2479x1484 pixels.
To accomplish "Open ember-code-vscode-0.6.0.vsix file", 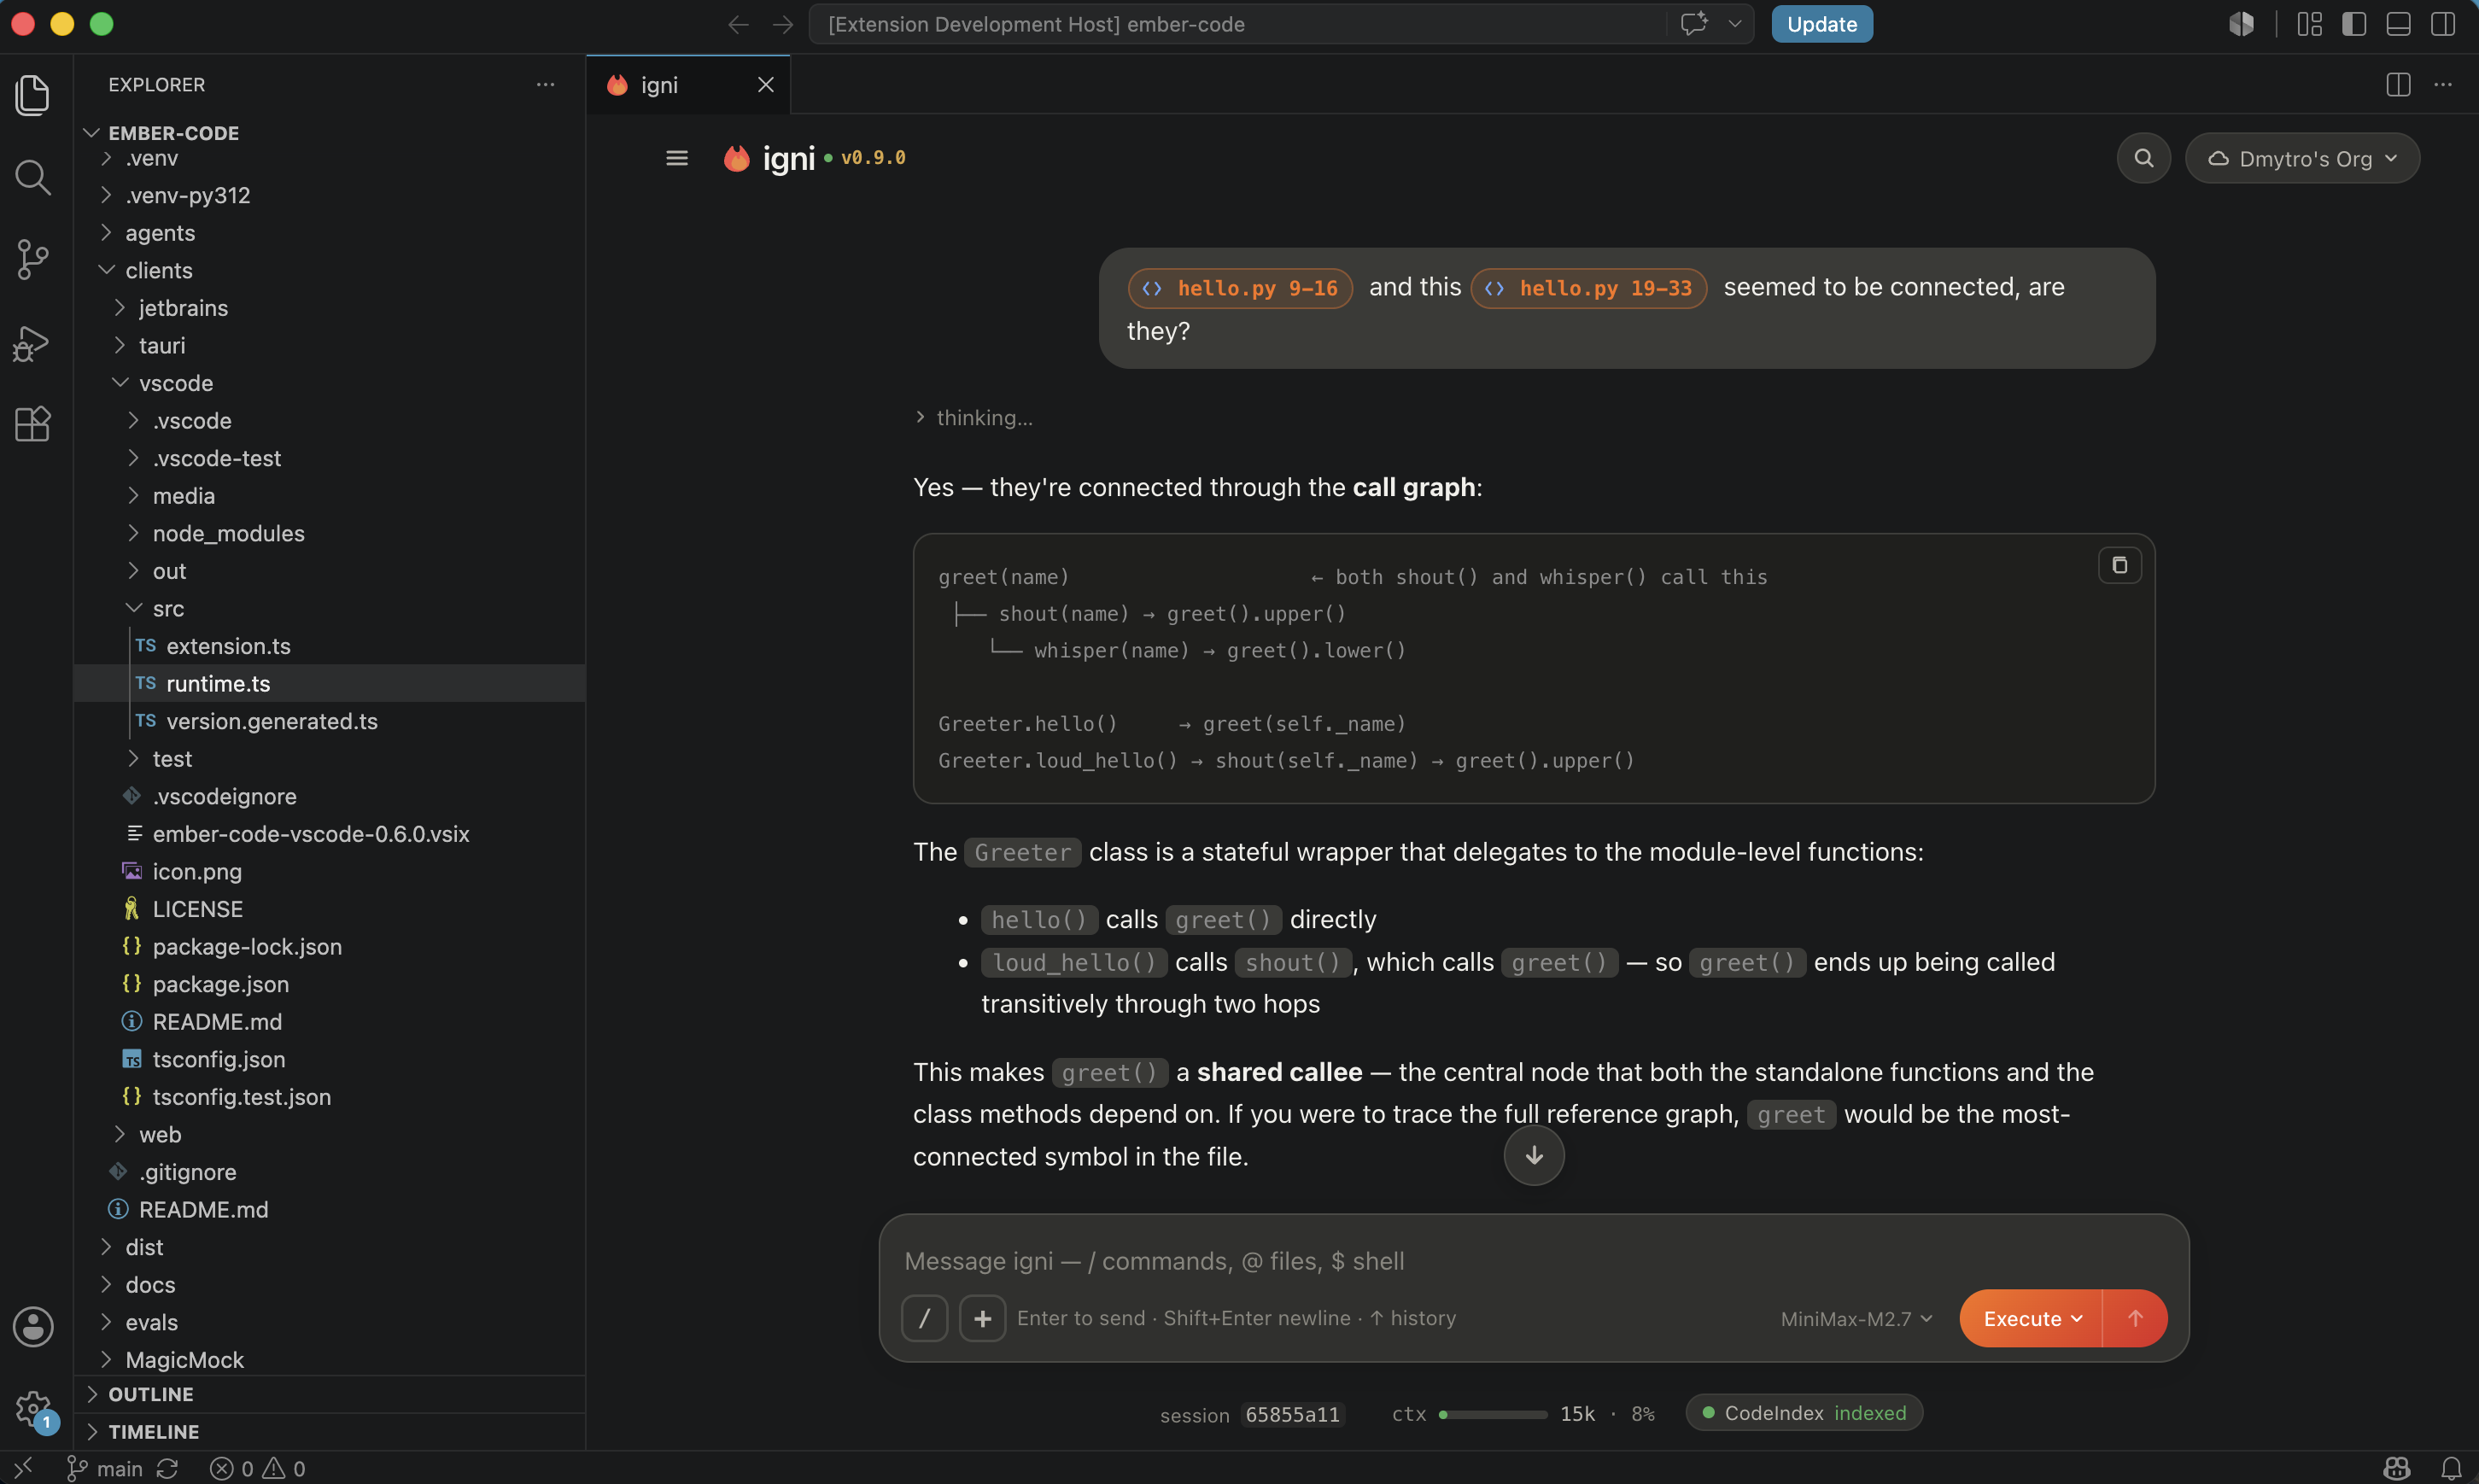I will 330,834.
